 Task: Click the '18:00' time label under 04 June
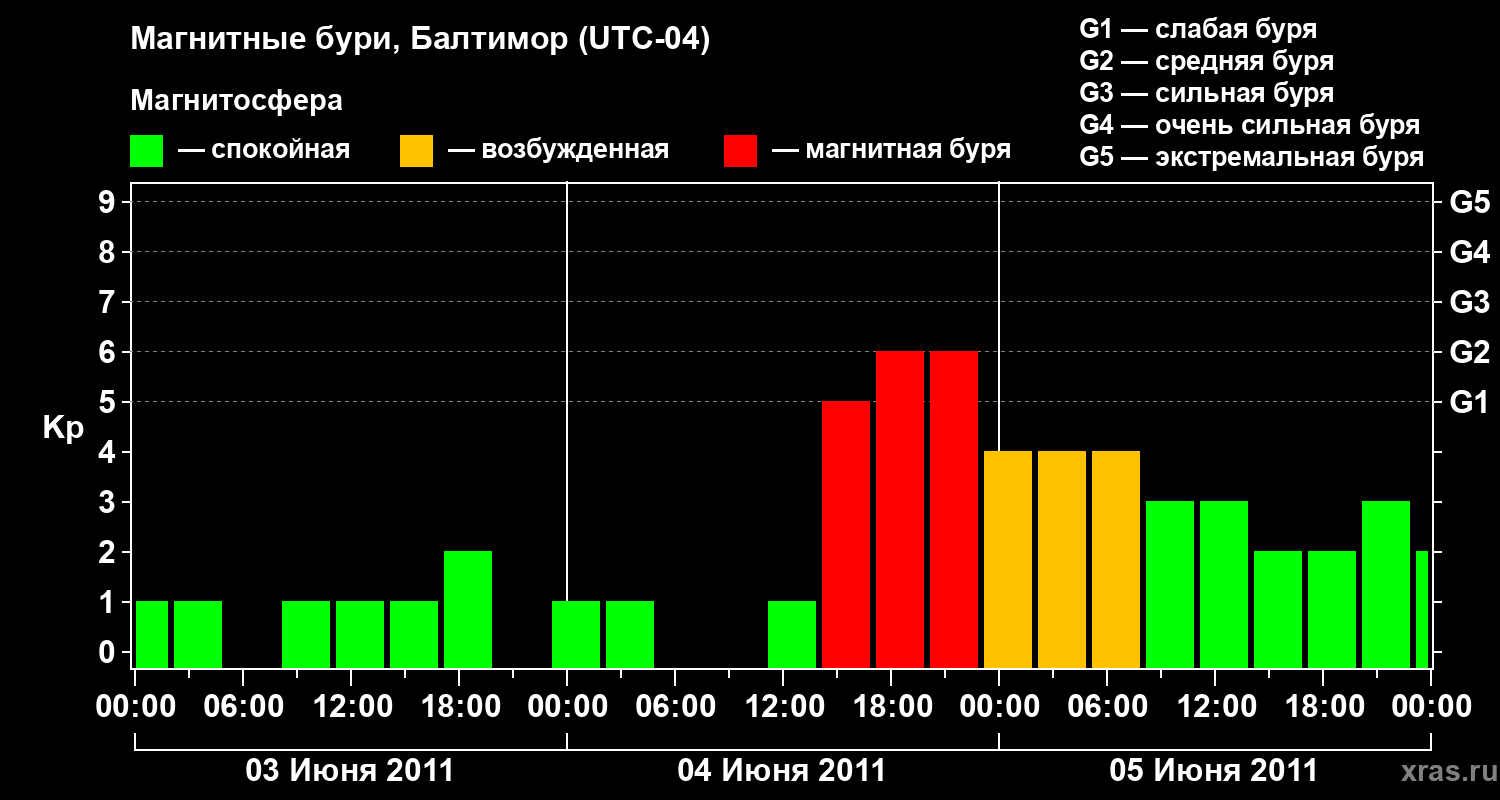(891, 707)
